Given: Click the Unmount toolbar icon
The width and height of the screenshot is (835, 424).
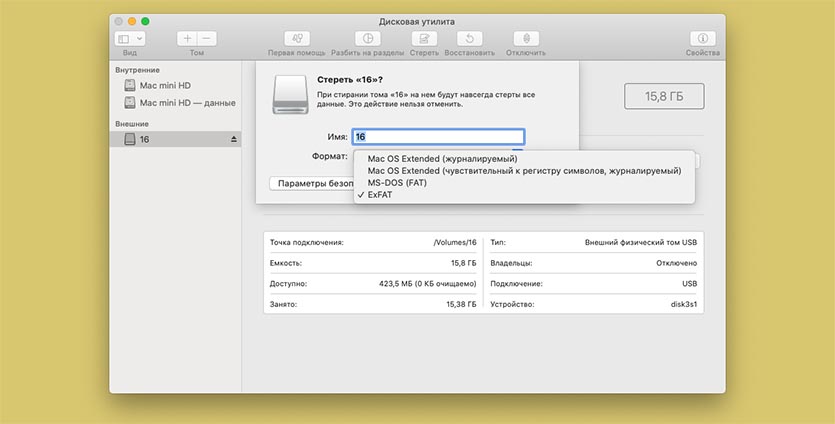Looking at the screenshot, I should pos(526,39).
